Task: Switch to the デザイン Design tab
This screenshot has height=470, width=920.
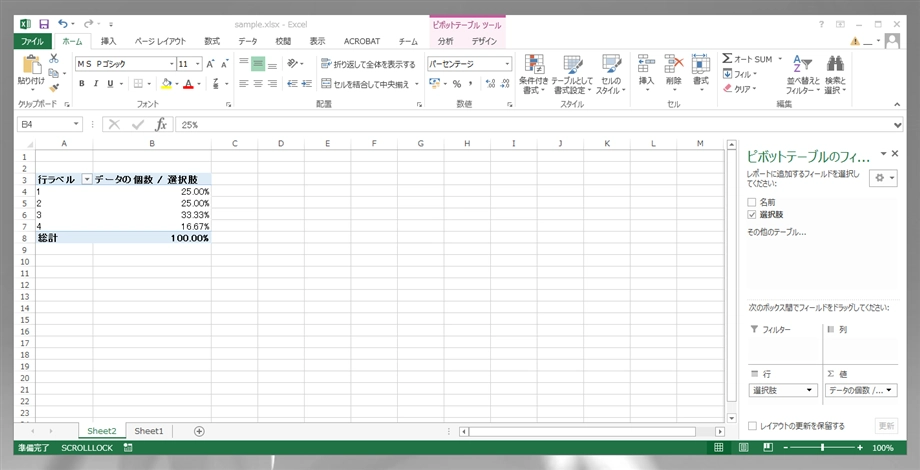Action: [484, 42]
